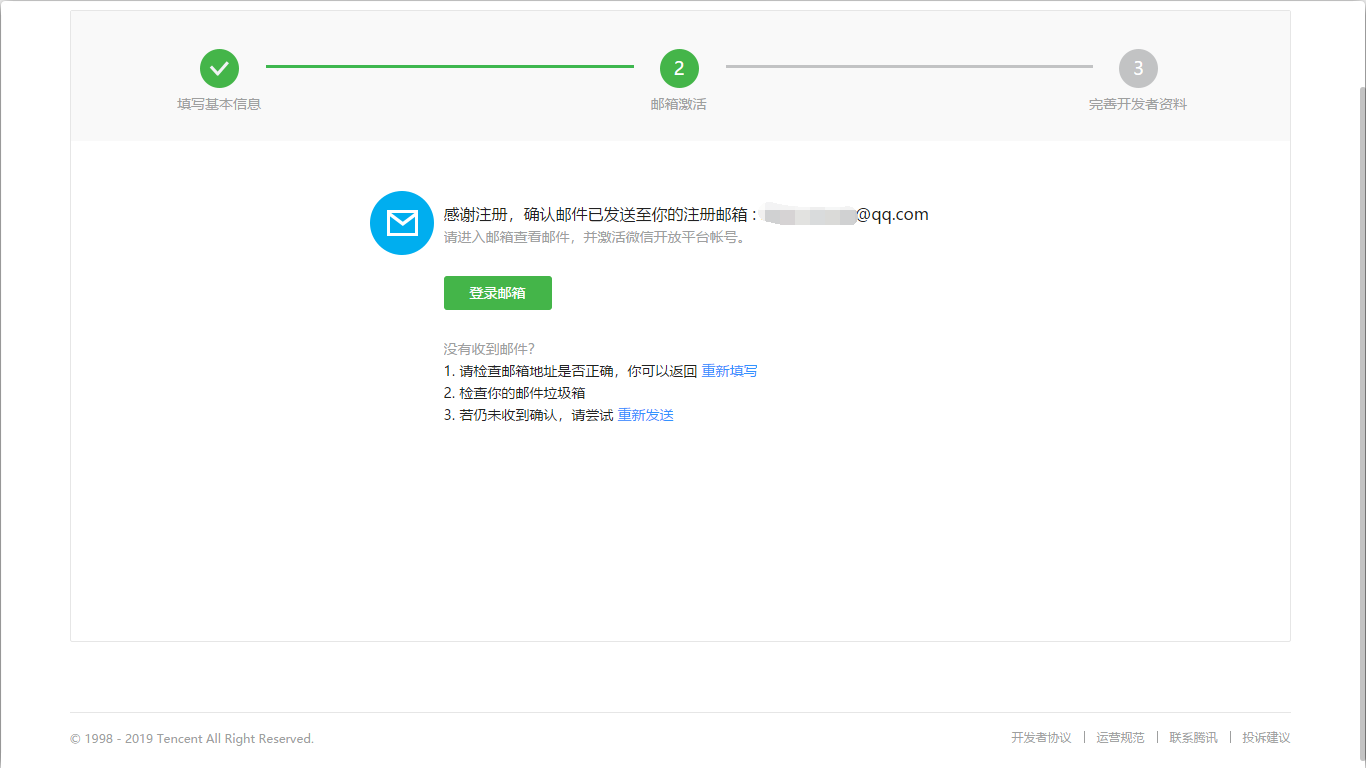Click the 邮箱激活 step label
Viewport: 1366px width, 768px height.
(679, 103)
